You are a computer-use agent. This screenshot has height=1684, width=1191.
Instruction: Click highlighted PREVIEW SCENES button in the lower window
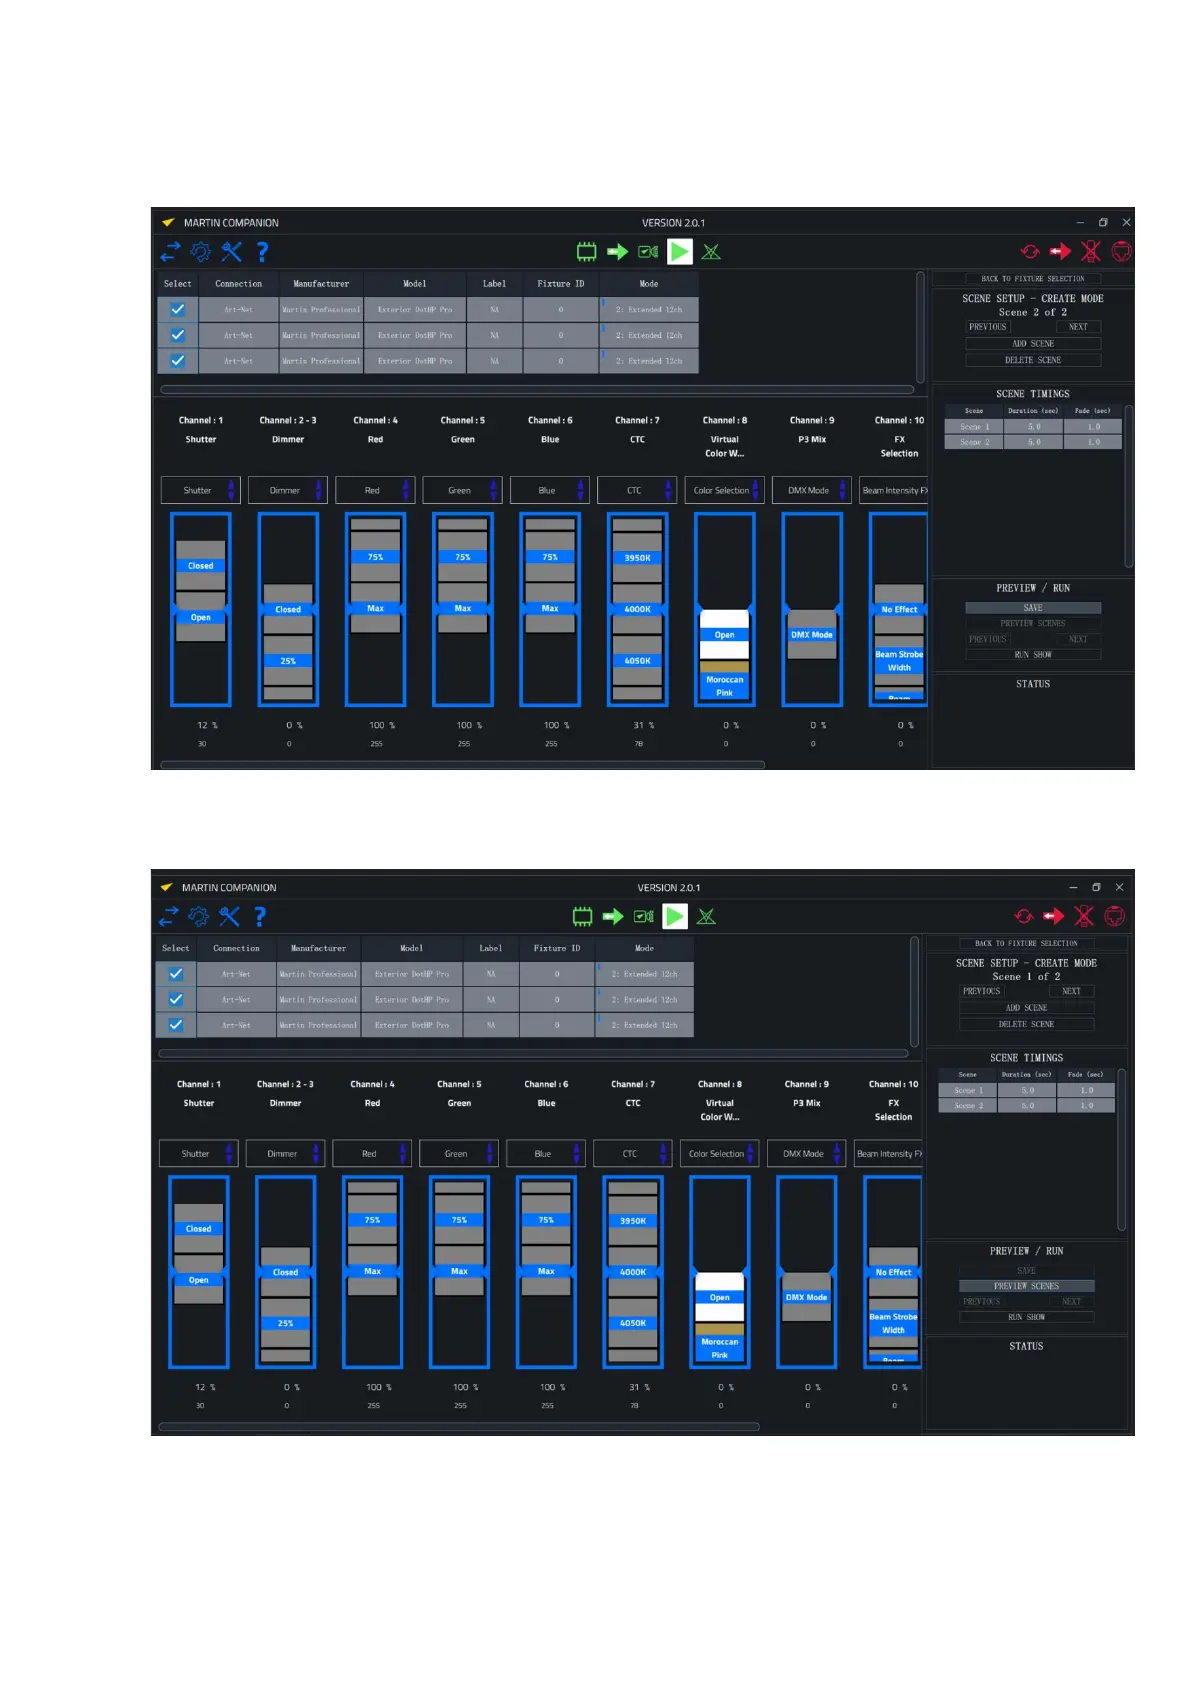point(1026,1286)
